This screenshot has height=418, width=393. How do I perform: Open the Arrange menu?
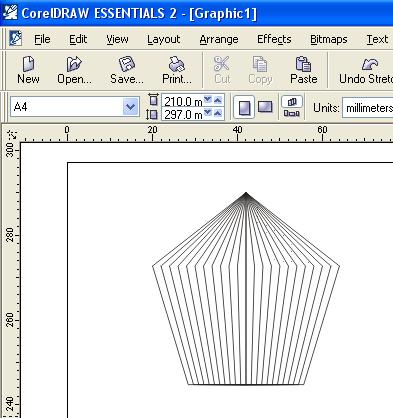point(219,39)
